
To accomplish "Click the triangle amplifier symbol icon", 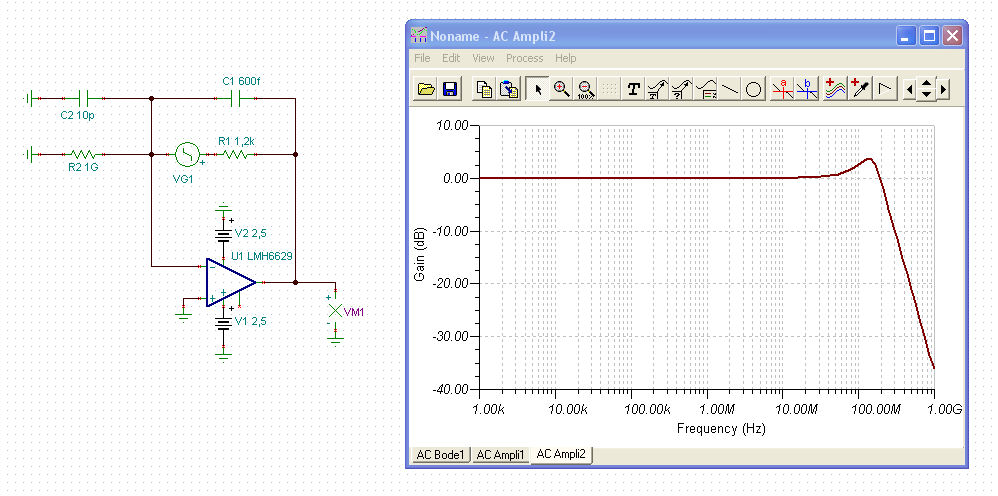I will [x=884, y=89].
